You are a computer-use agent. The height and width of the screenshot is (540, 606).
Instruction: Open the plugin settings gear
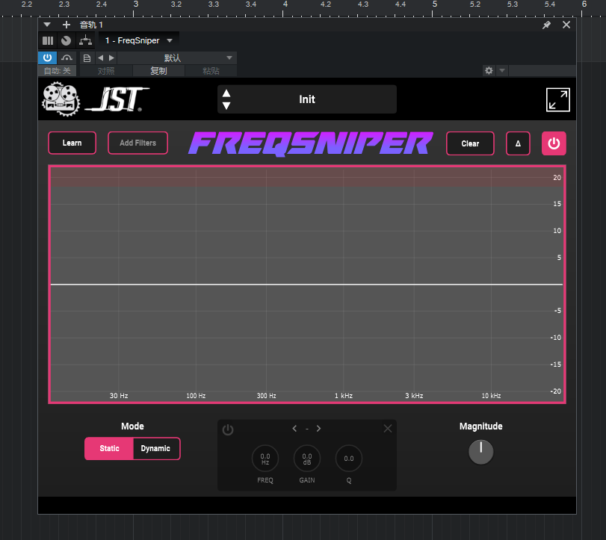tap(488, 71)
